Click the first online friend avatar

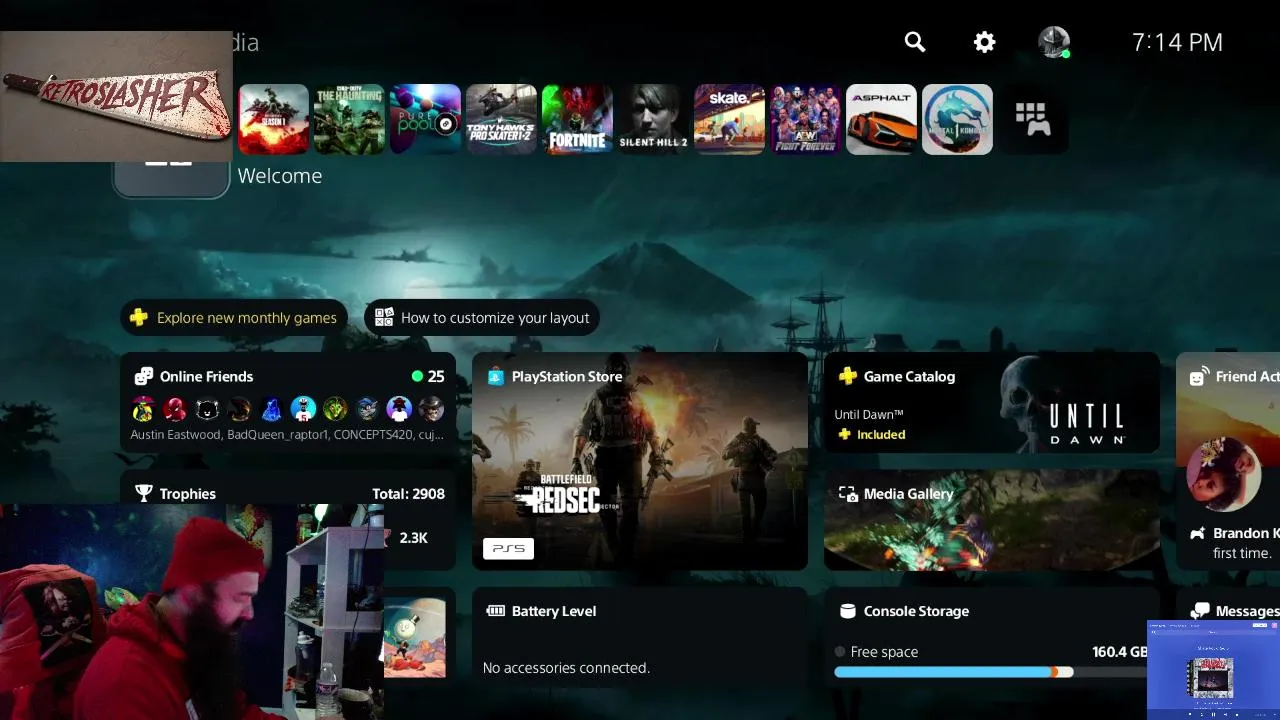[x=144, y=408]
